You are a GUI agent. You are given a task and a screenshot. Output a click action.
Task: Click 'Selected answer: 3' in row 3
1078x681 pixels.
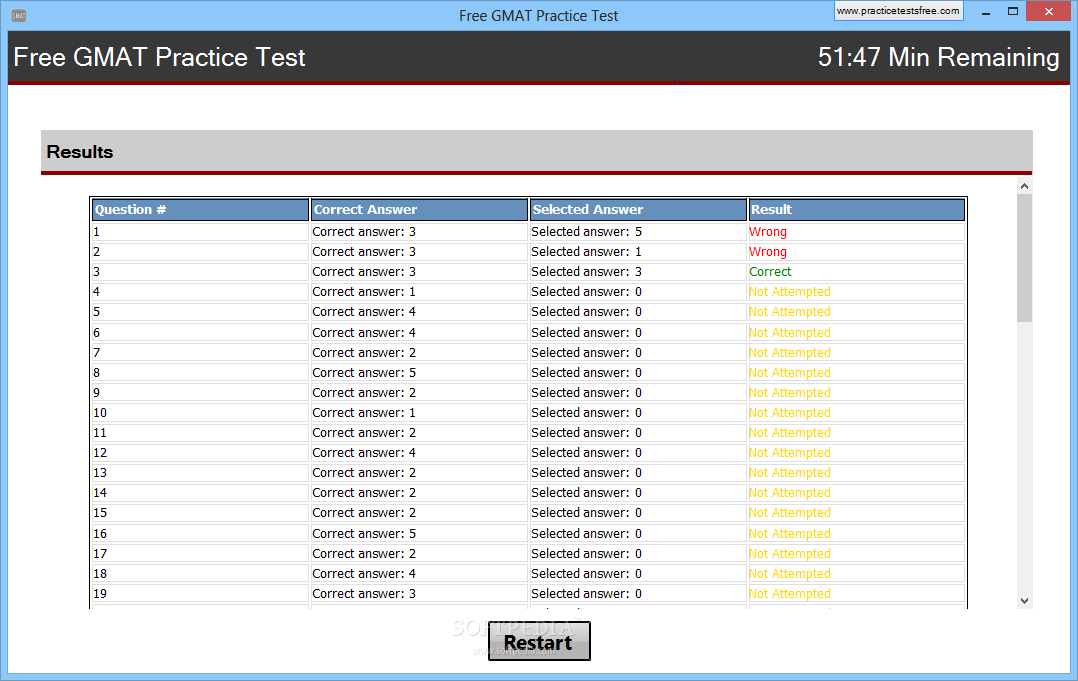click(x=586, y=271)
